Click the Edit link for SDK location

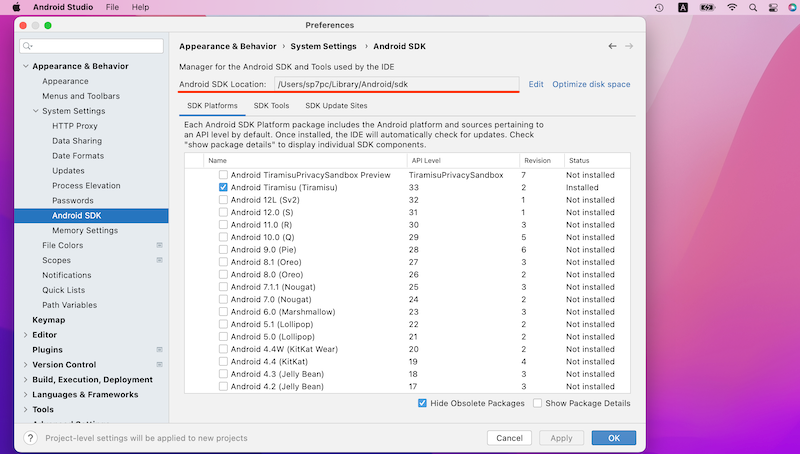536,84
